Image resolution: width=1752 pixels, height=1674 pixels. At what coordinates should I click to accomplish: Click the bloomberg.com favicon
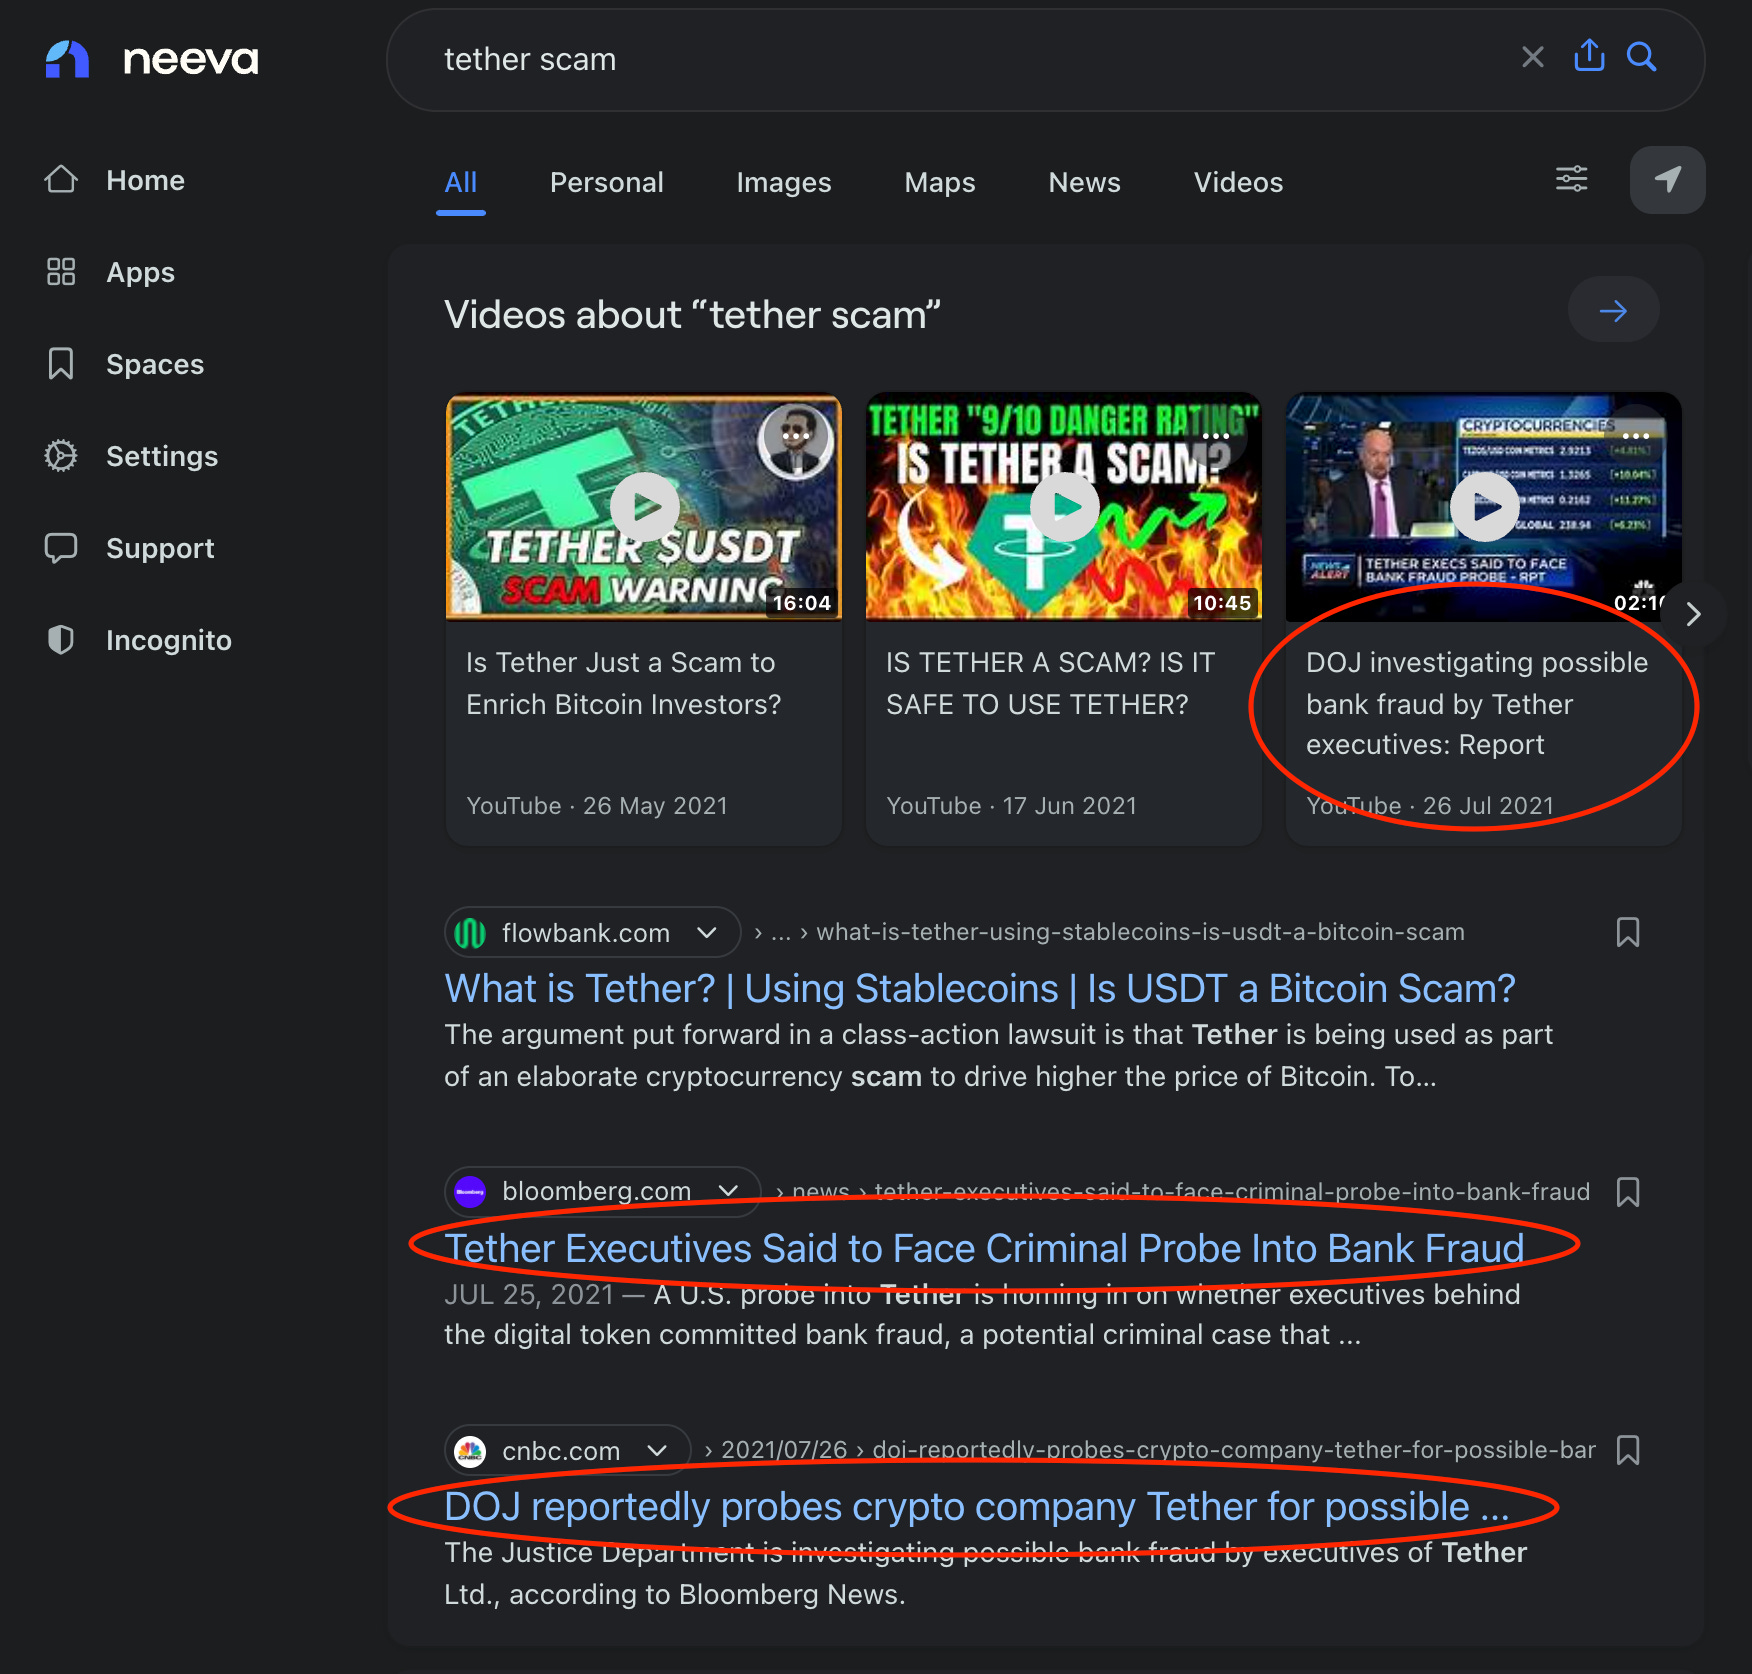pyautogui.click(x=470, y=1192)
